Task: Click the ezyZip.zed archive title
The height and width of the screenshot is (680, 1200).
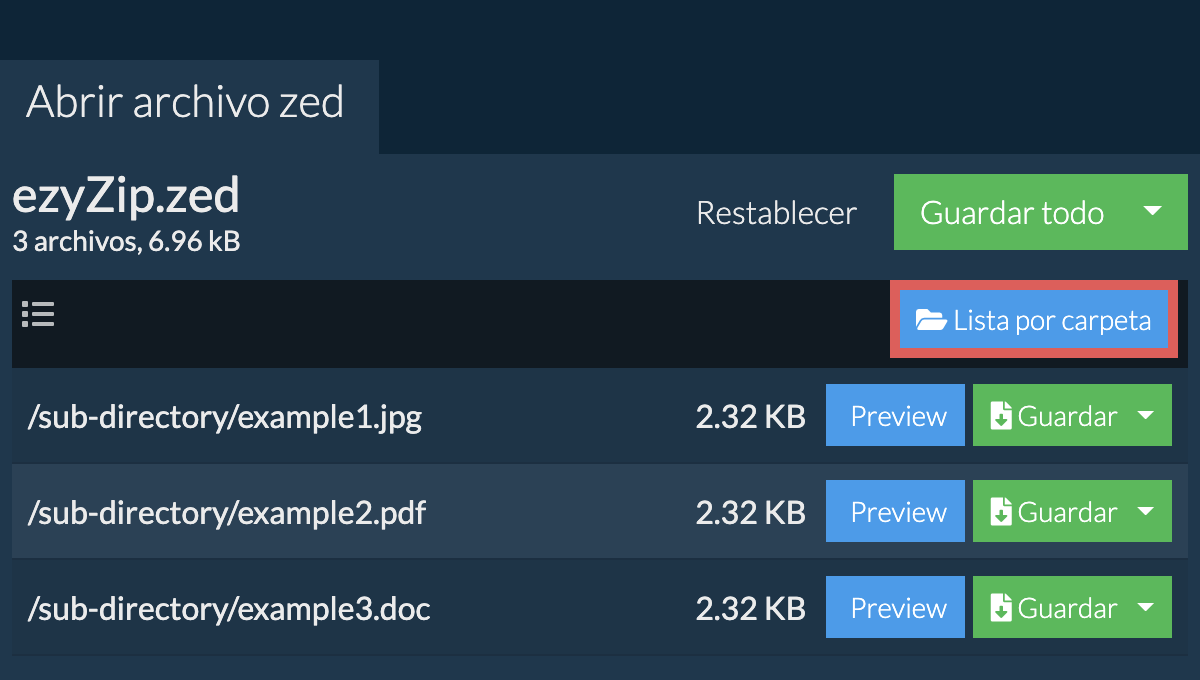Action: pos(126,197)
